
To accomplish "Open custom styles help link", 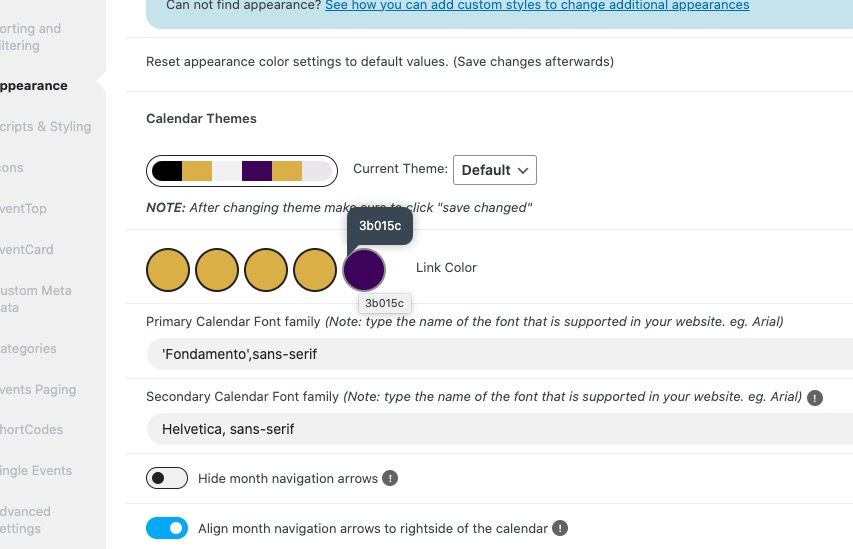I will [537, 5].
